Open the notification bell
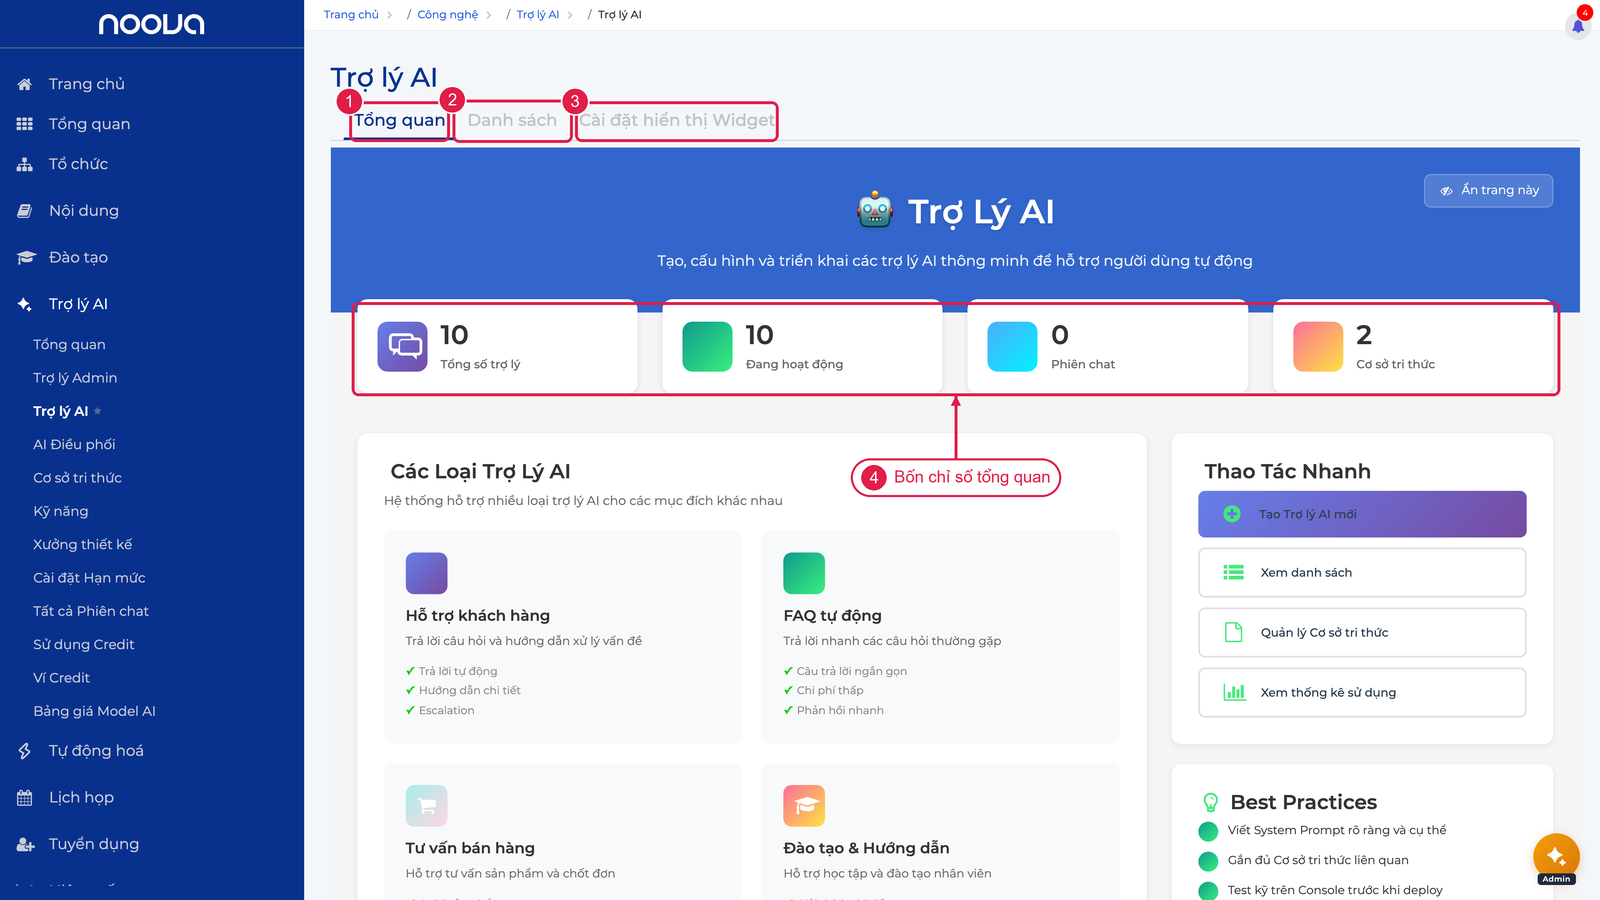This screenshot has width=1600, height=900. pos(1578,26)
